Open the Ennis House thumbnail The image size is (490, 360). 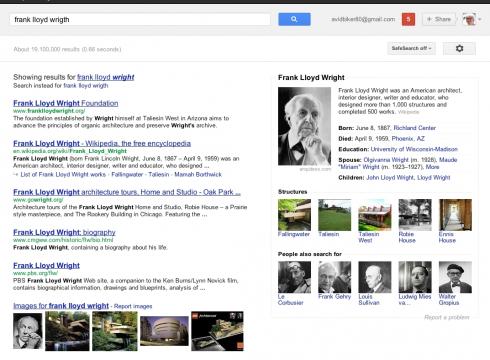point(455,215)
